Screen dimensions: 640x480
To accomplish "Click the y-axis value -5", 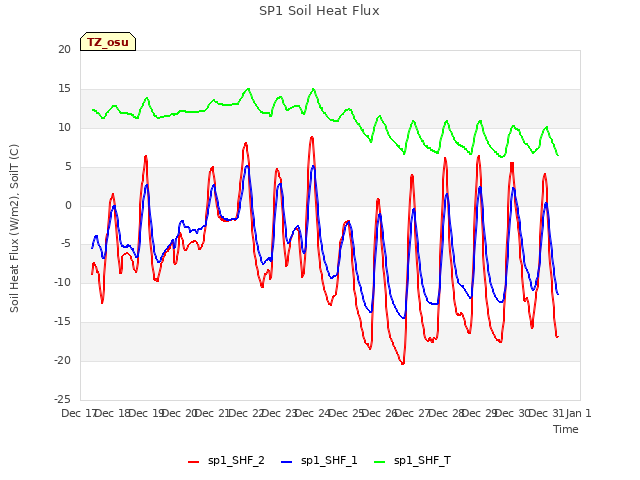I will 64,244.
